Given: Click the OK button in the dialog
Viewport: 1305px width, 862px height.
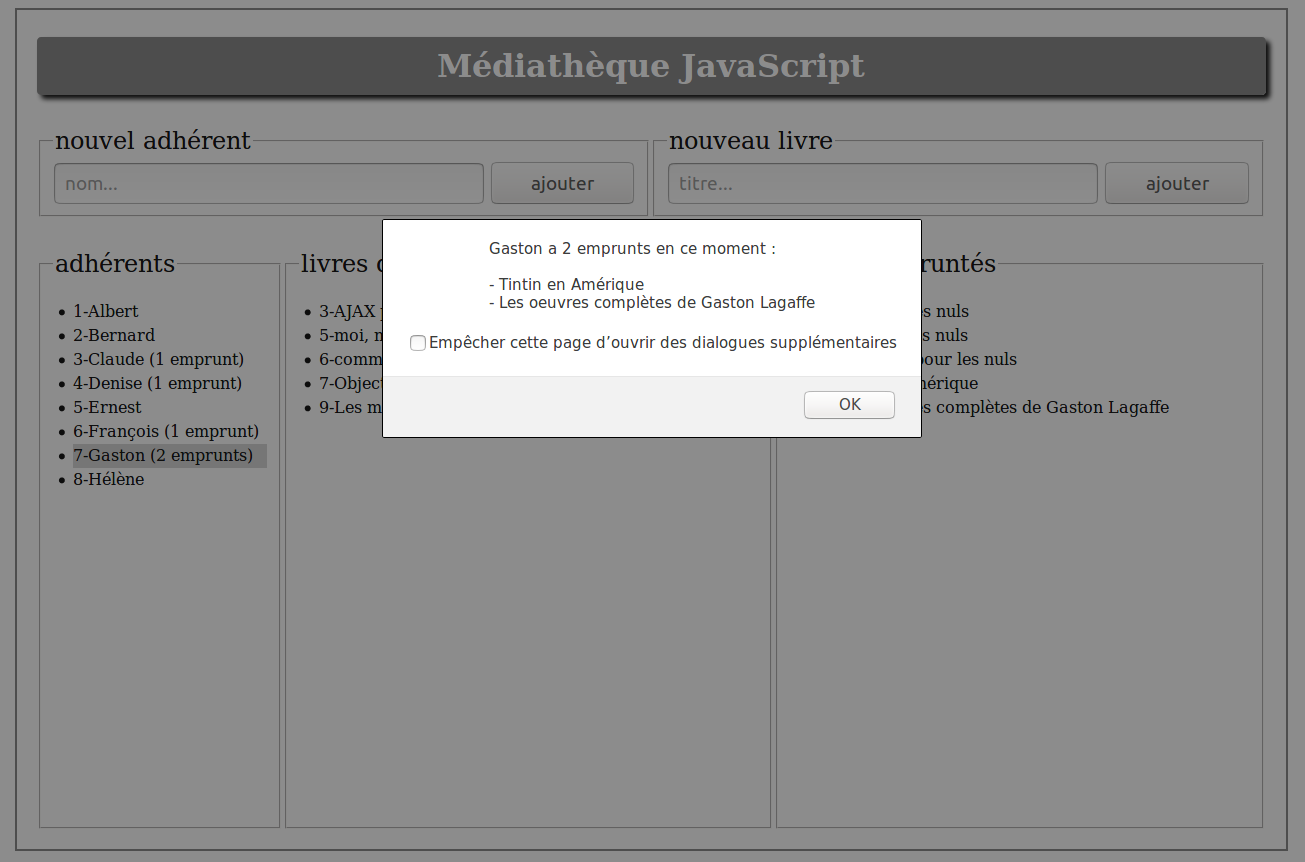Looking at the screenshot, I should point(849,405).
